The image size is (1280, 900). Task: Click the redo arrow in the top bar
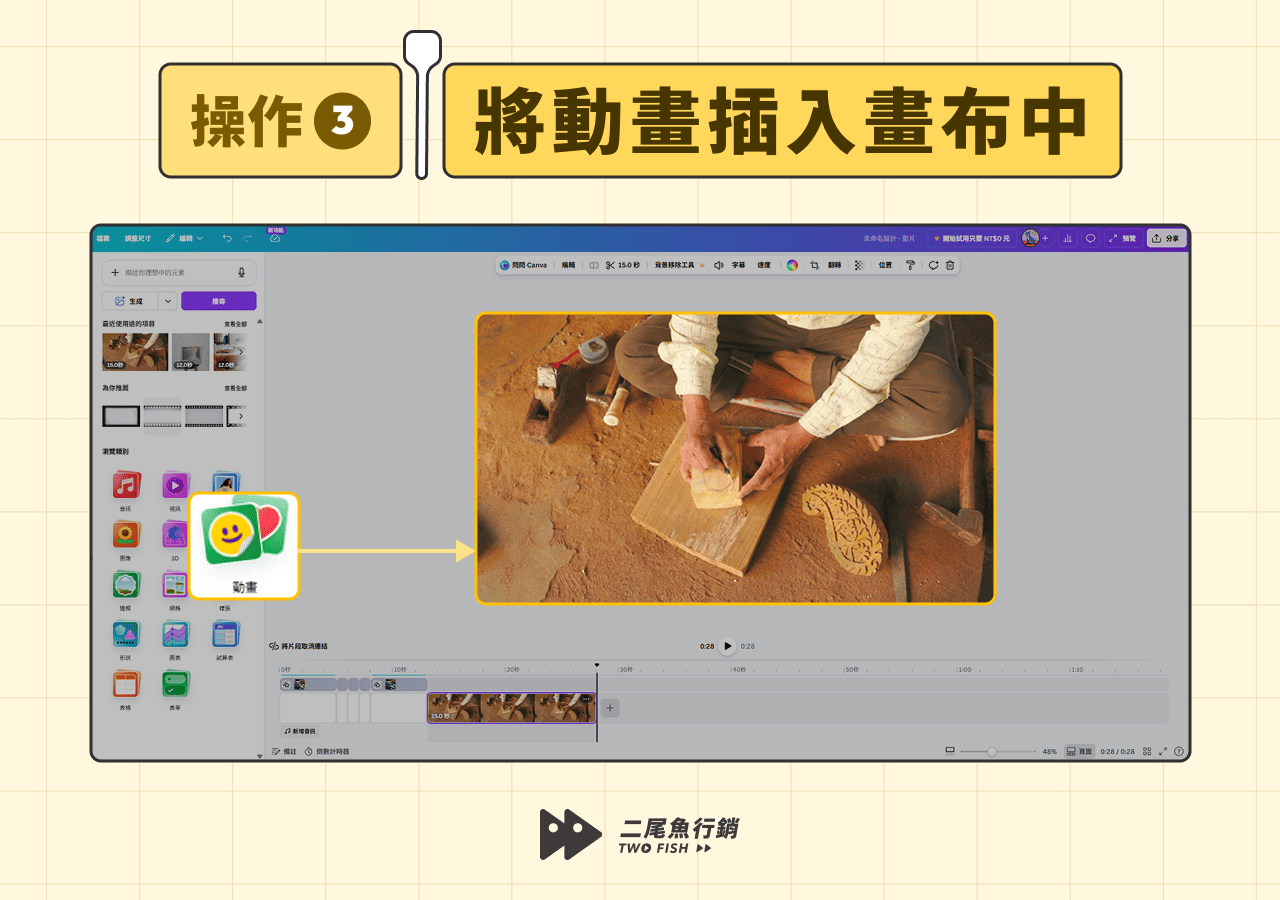click(x=247, y=238)
